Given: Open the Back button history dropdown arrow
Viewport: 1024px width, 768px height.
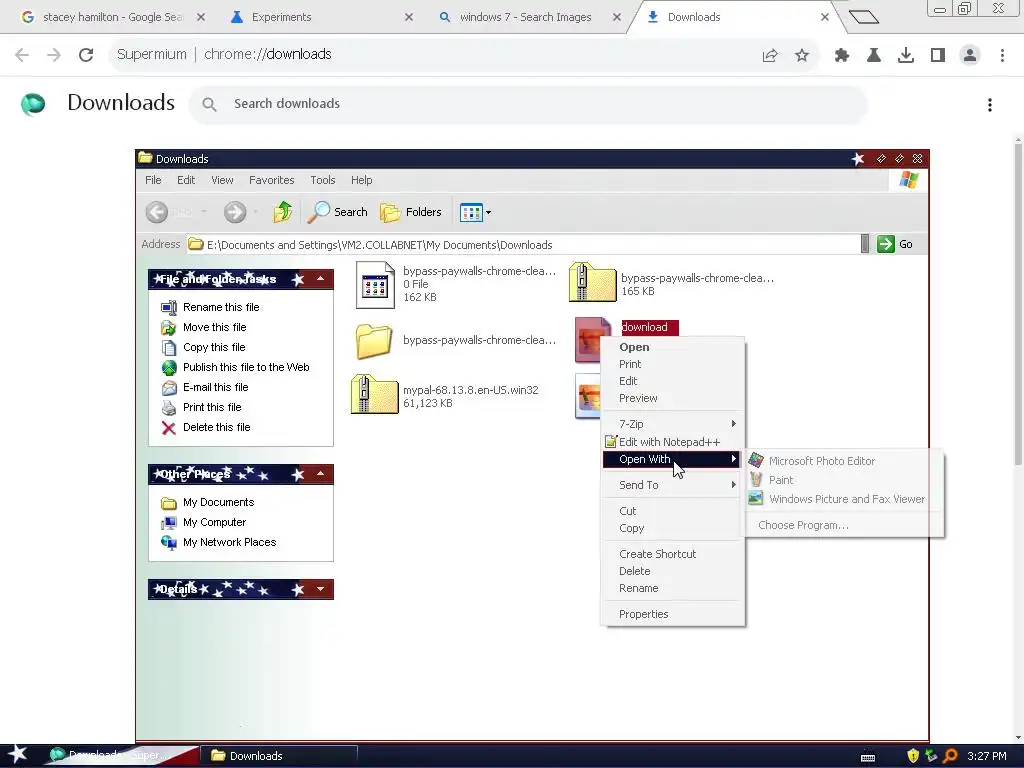Looking at the screenshot, I should click(204, 212).
